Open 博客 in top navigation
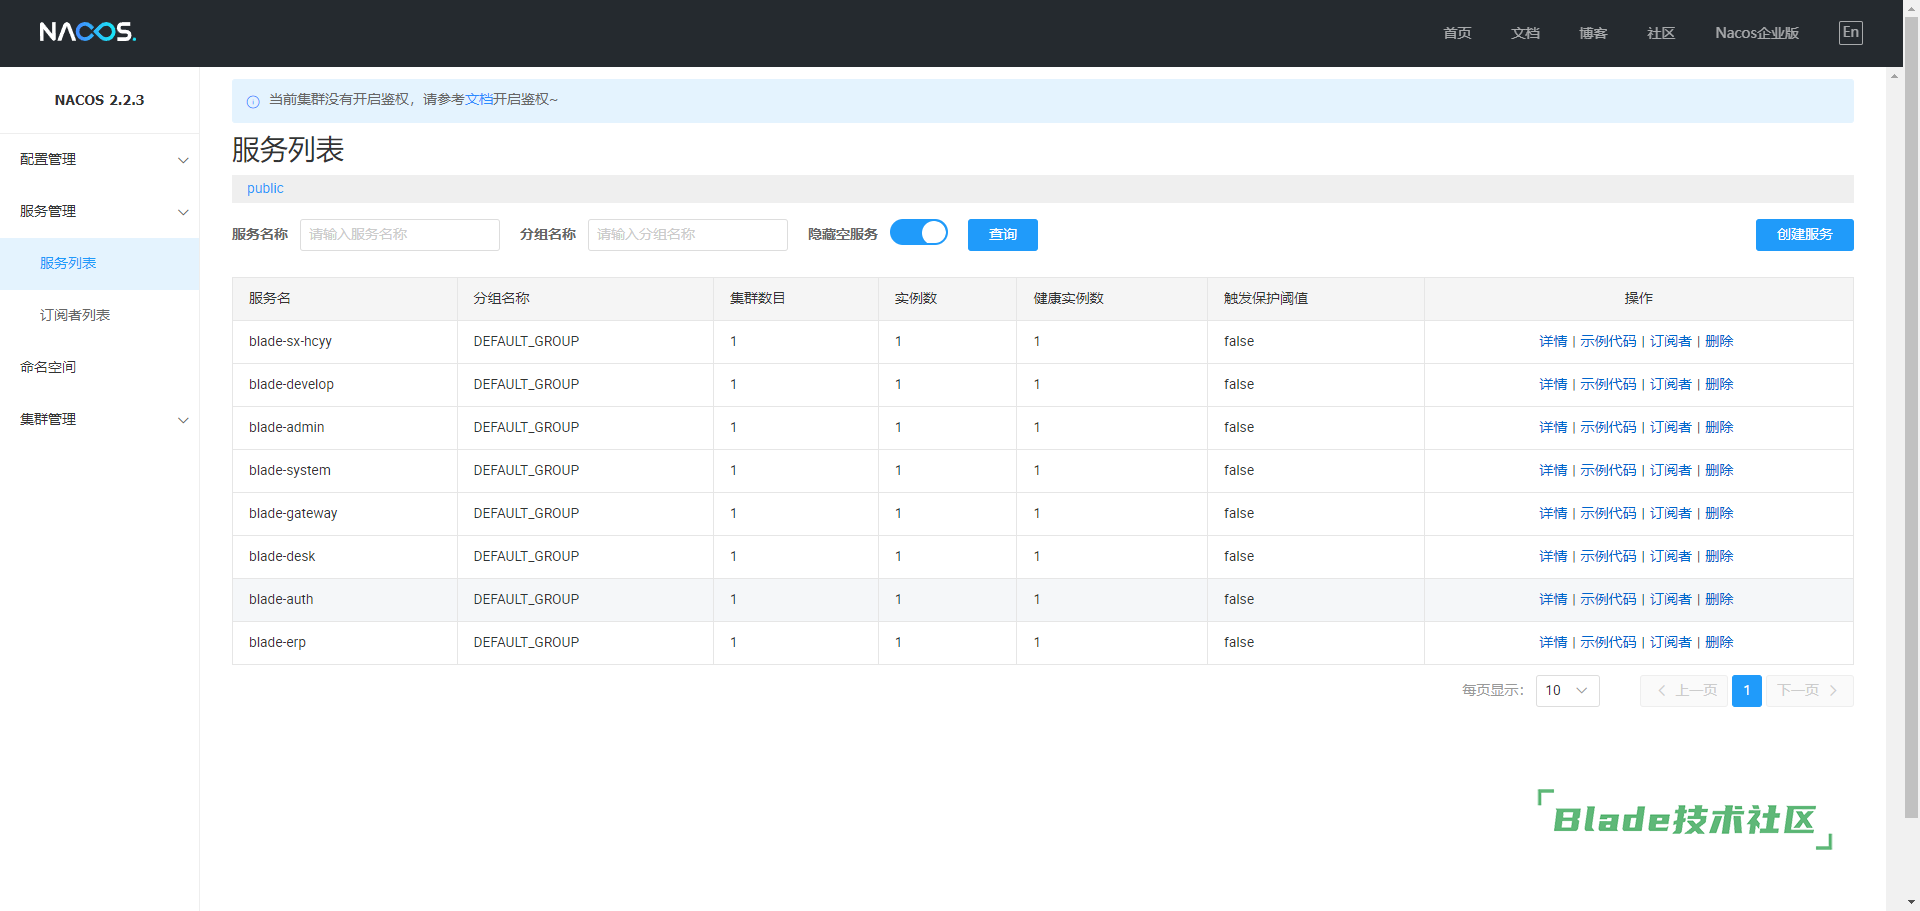The height and width of the screenshot is (911, 1920). [x=1593, y=33]
